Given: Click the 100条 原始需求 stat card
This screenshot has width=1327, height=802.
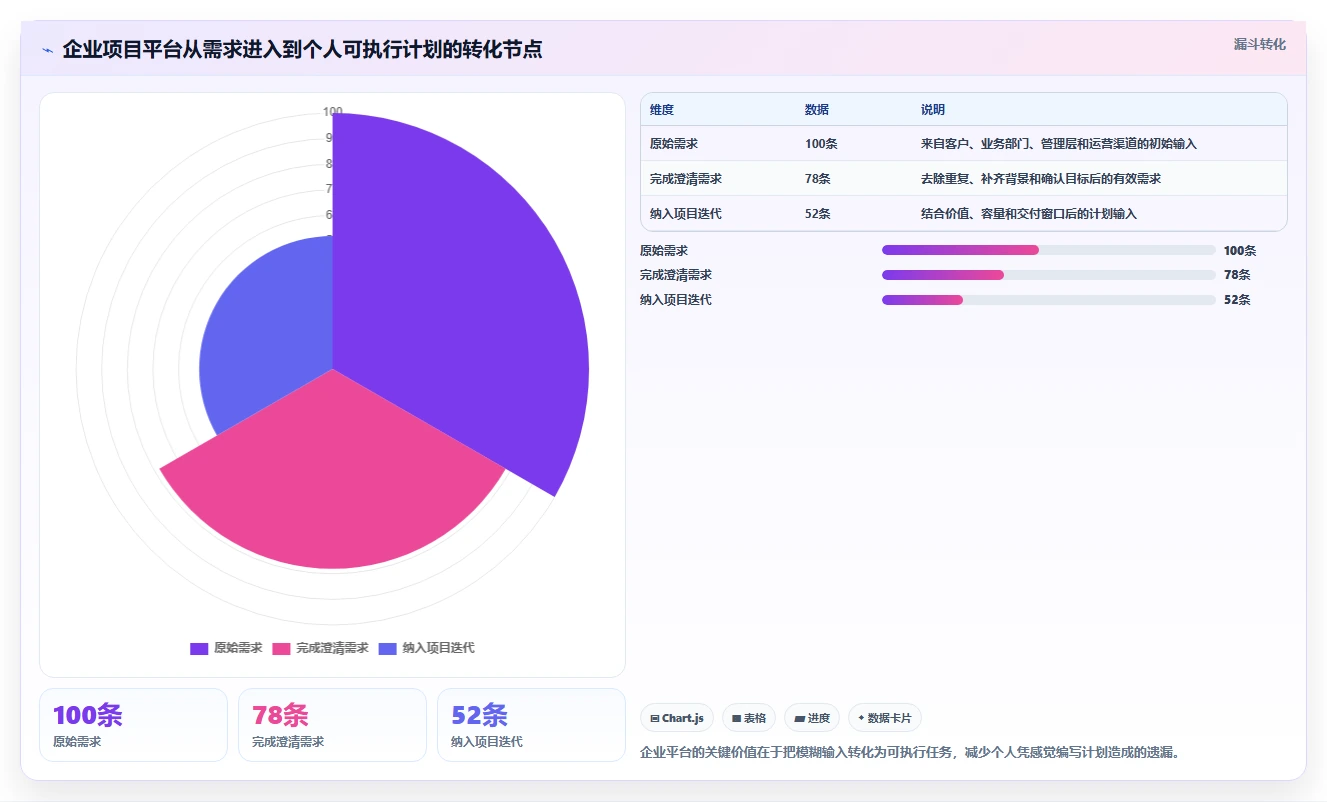Looking at the screenshot, I should tap(133, 725).
